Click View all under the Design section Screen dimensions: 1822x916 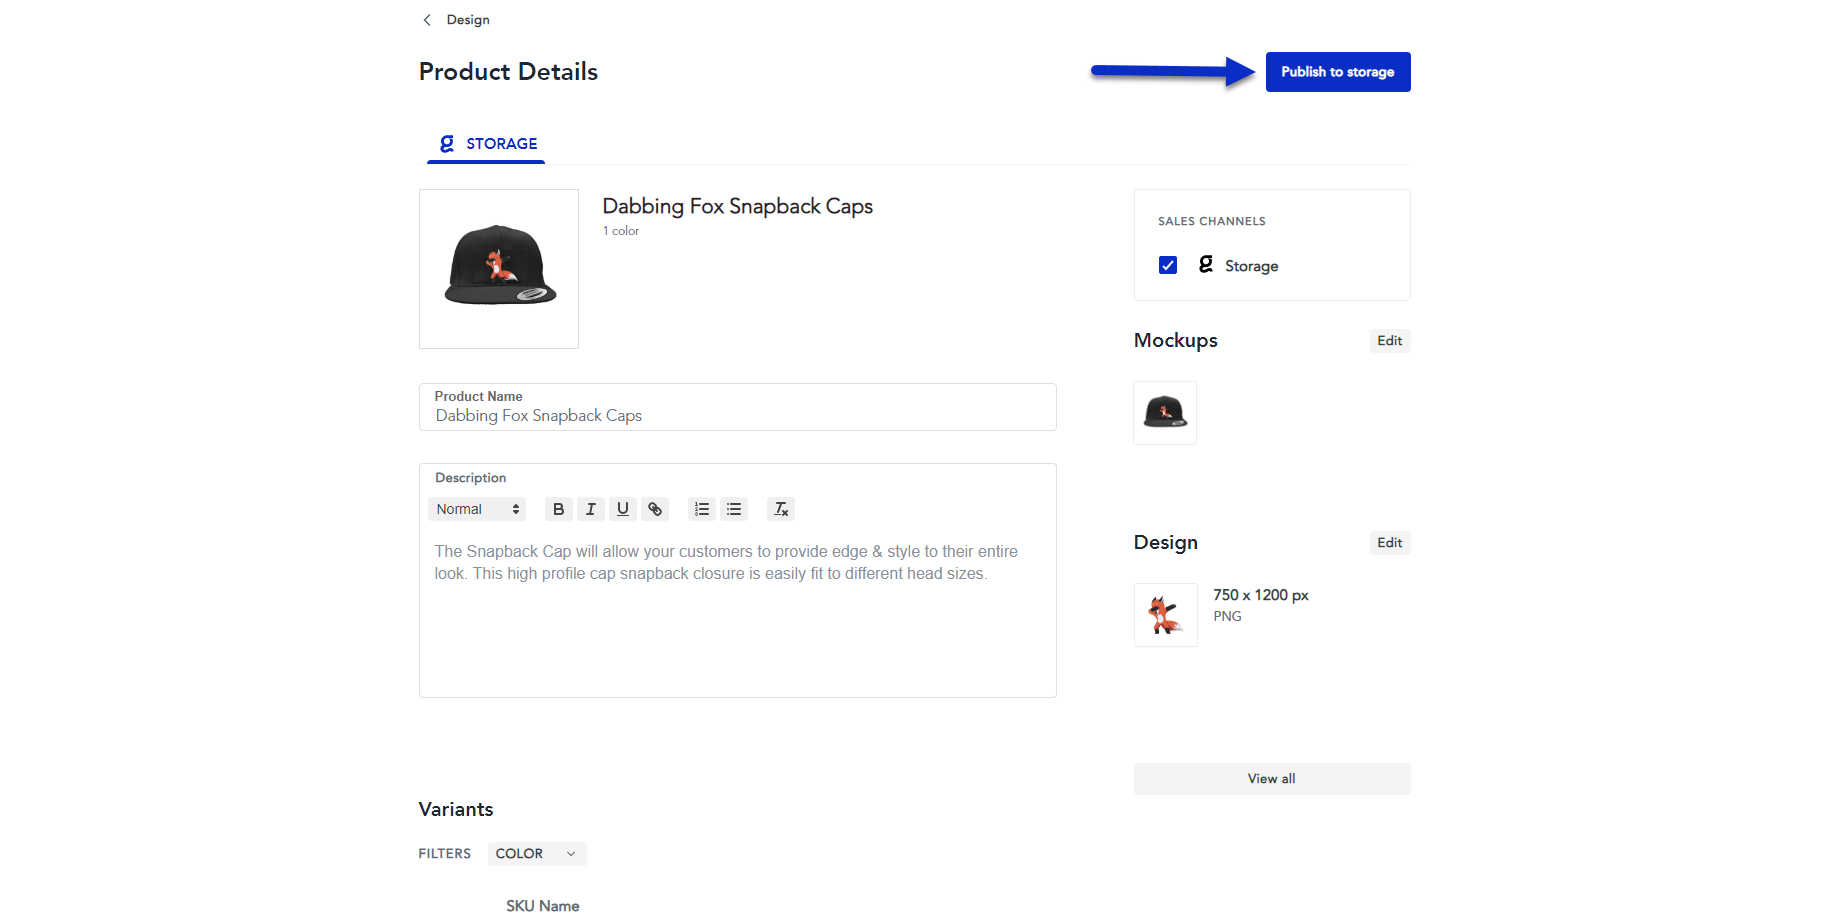[1271, 778]
